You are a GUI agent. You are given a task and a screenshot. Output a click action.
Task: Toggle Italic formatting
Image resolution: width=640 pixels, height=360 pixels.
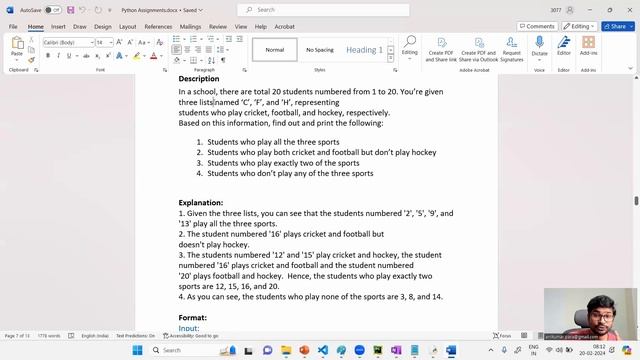pos(58,56)
